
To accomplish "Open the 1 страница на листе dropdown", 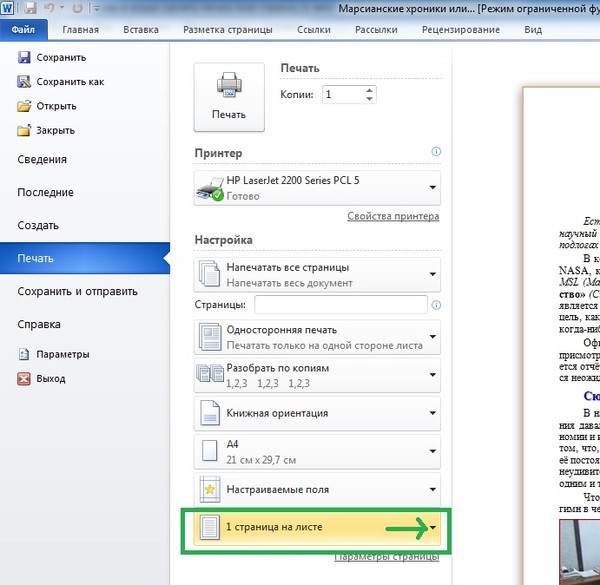I will pyautogui.click(x=317, y=527).
